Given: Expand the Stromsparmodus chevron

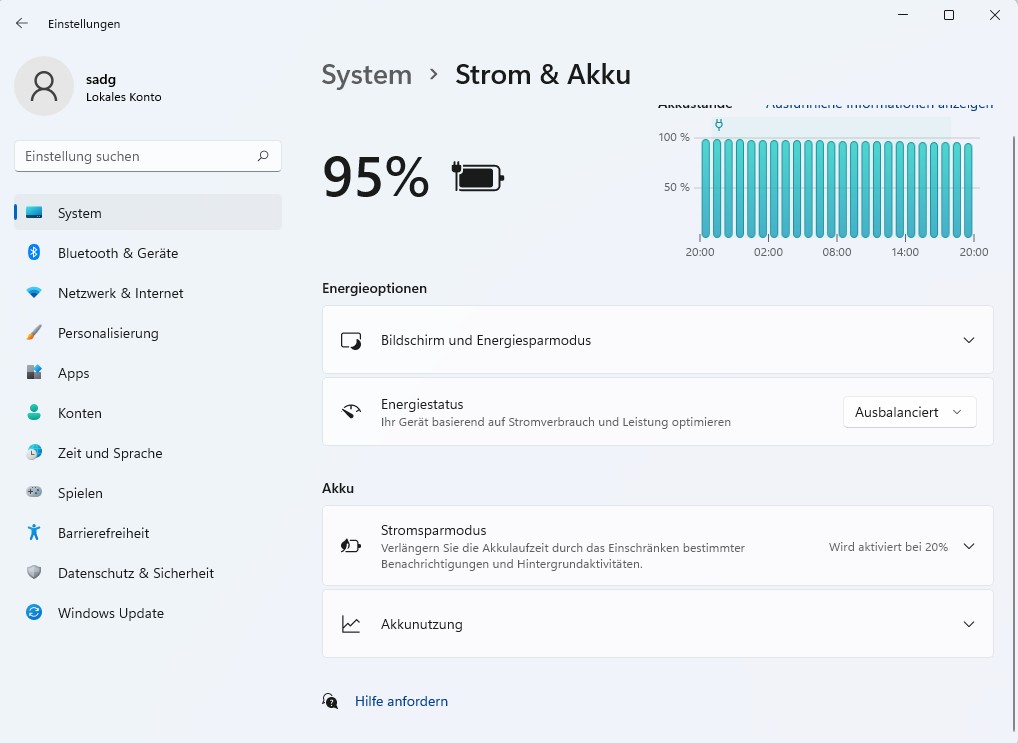Looking at the screenshot, I should coord(968,547).
